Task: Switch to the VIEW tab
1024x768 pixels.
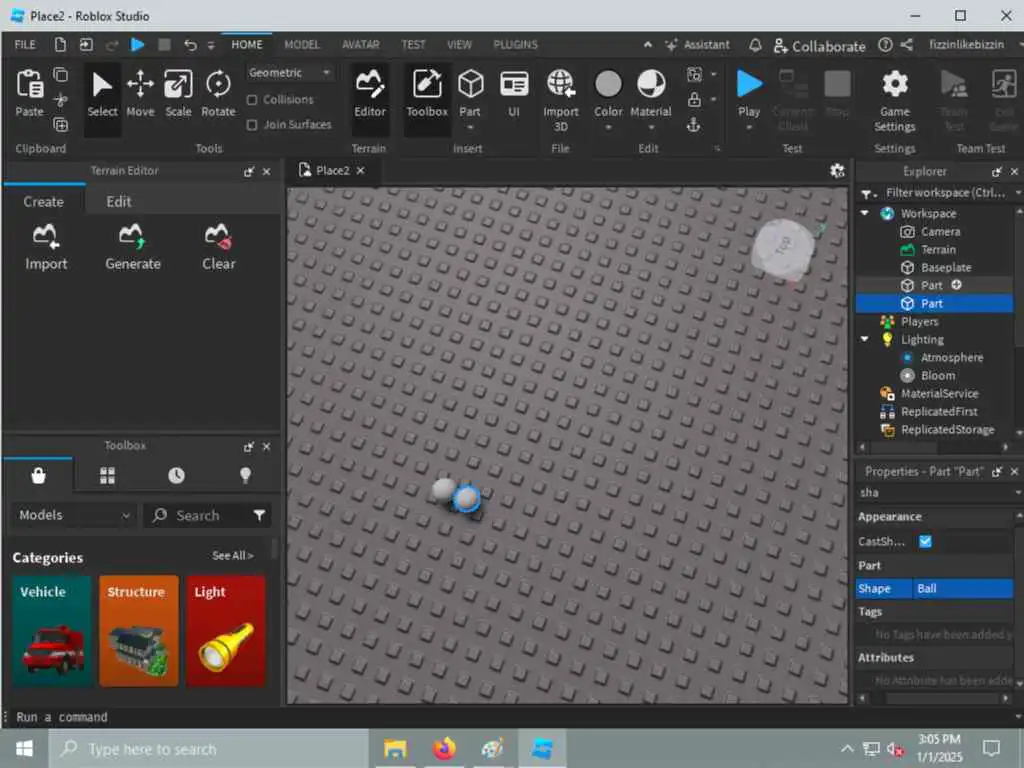Action: pyautogui.click(x=459, y=44)
